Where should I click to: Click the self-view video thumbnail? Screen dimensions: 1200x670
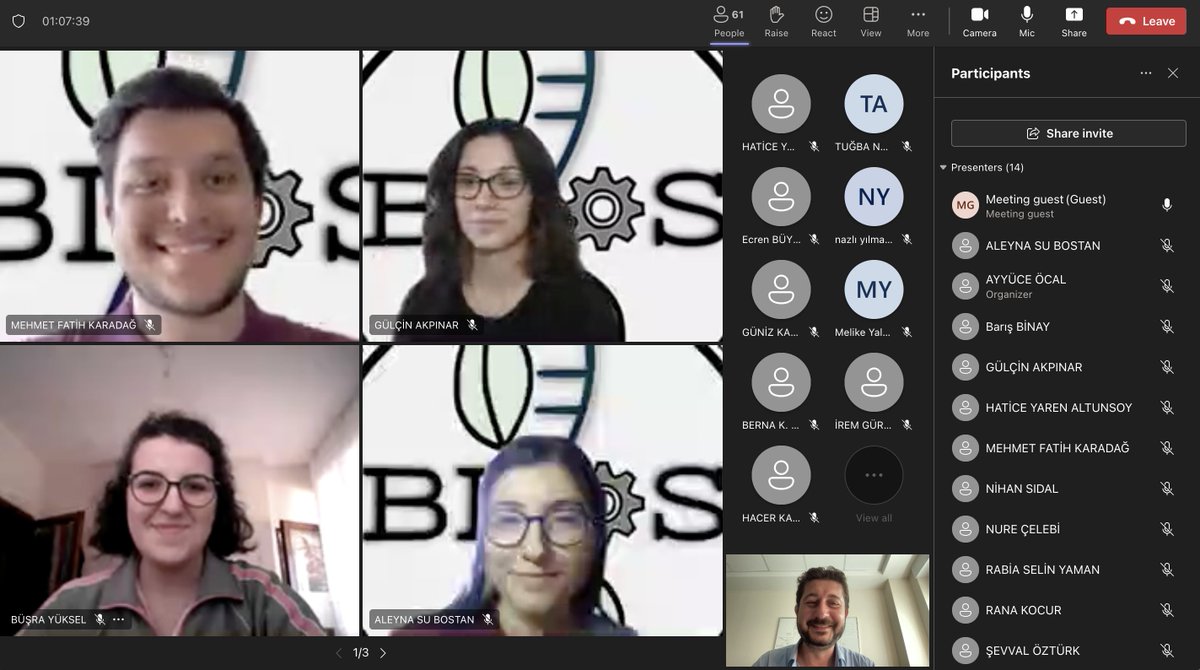tap(827, 610)
